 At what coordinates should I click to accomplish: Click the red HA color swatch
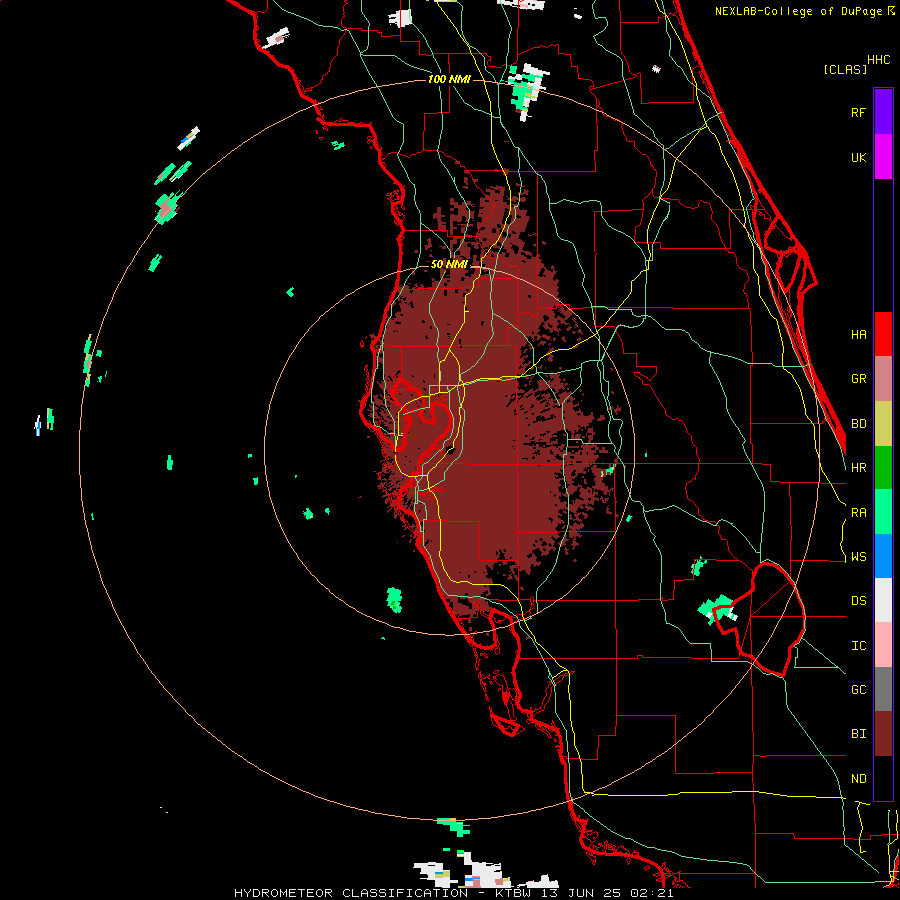pyautogui.click(x=883, y=334)
